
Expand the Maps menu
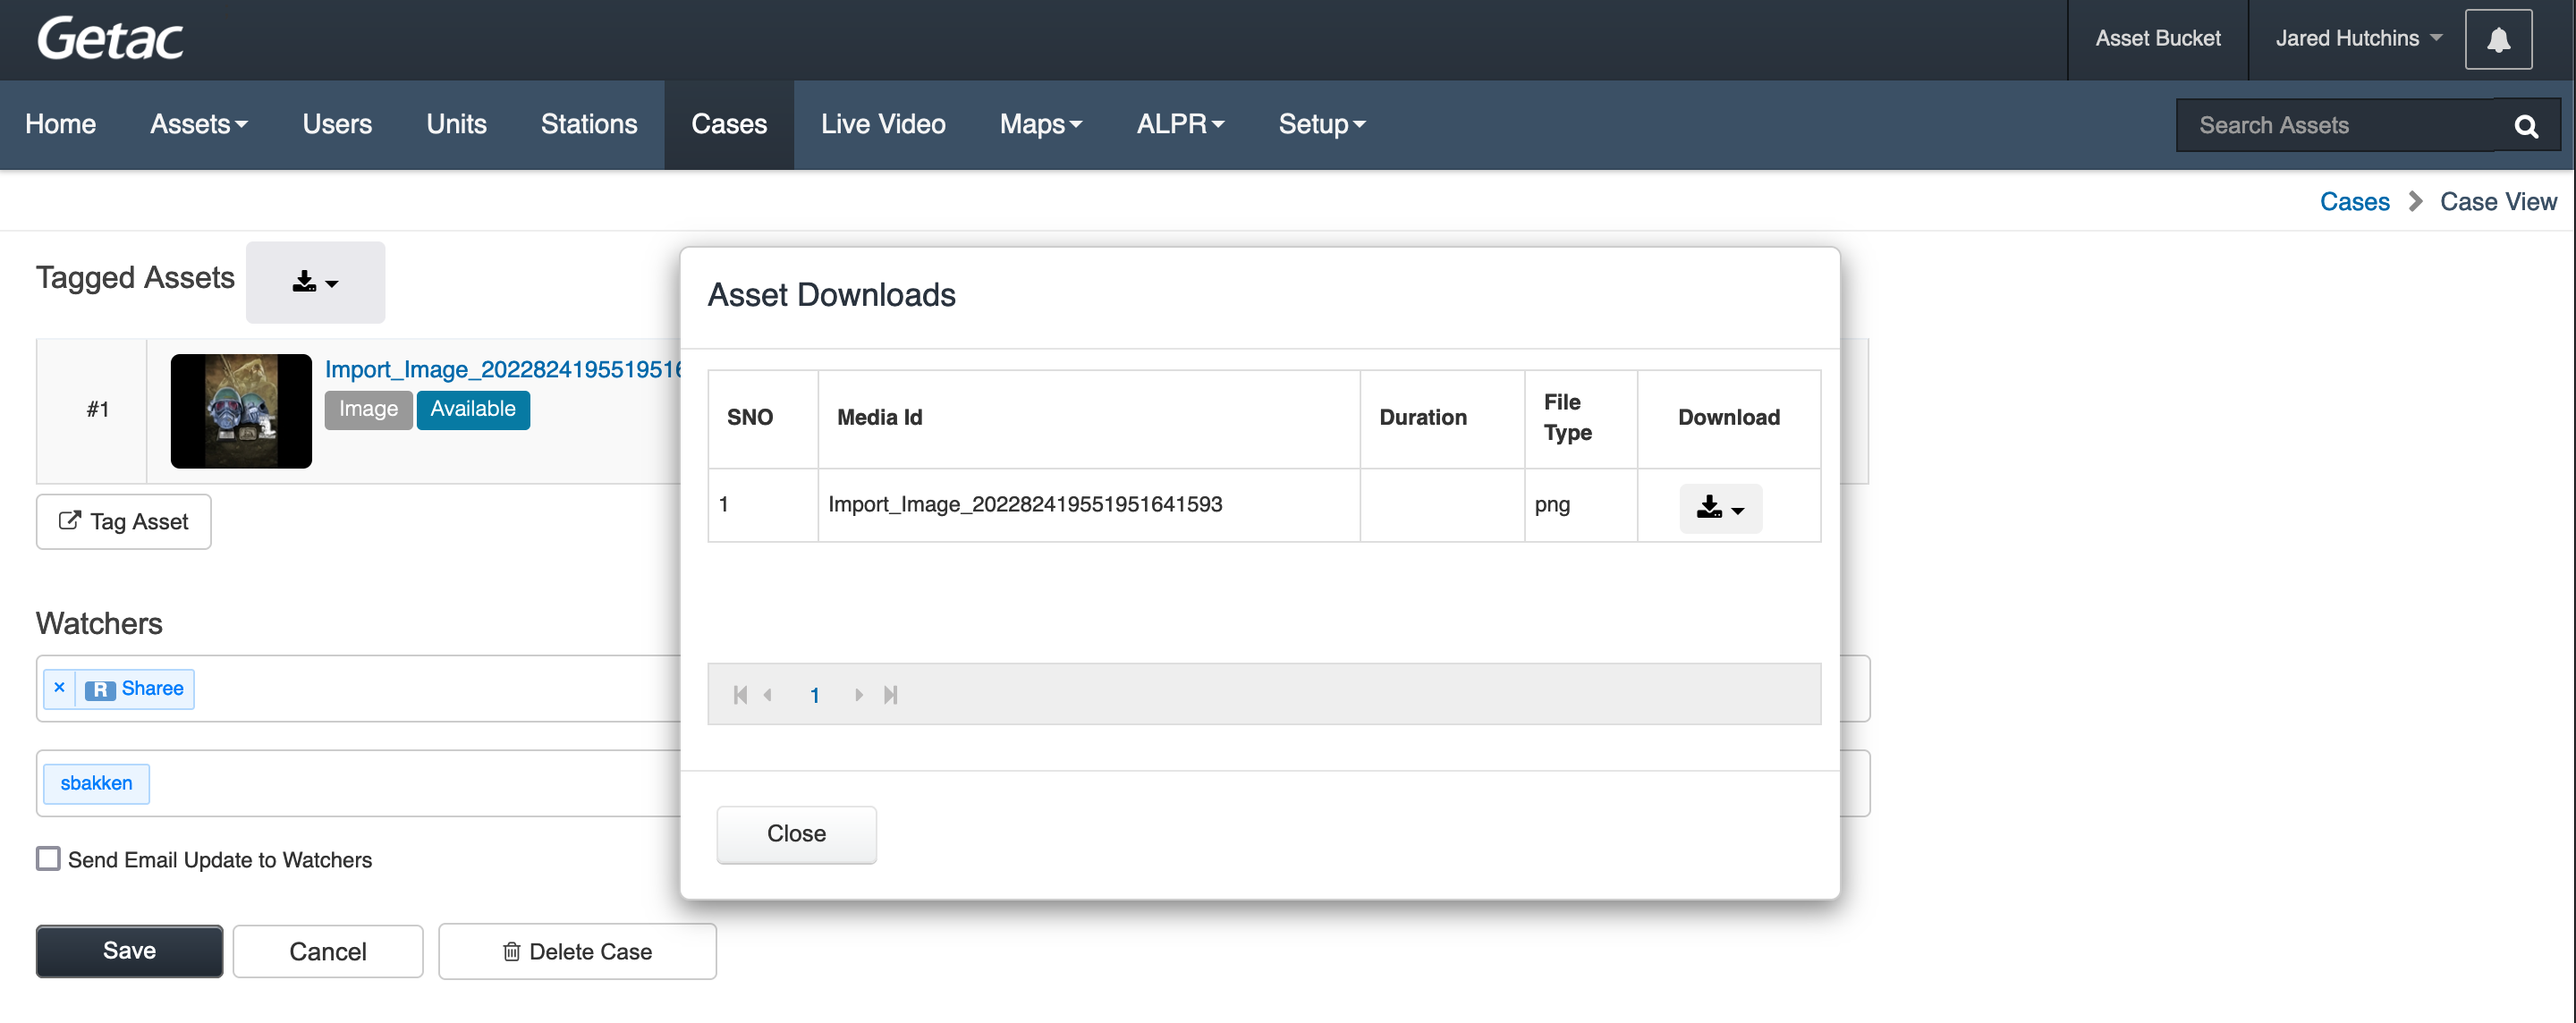click(1041, 124)
